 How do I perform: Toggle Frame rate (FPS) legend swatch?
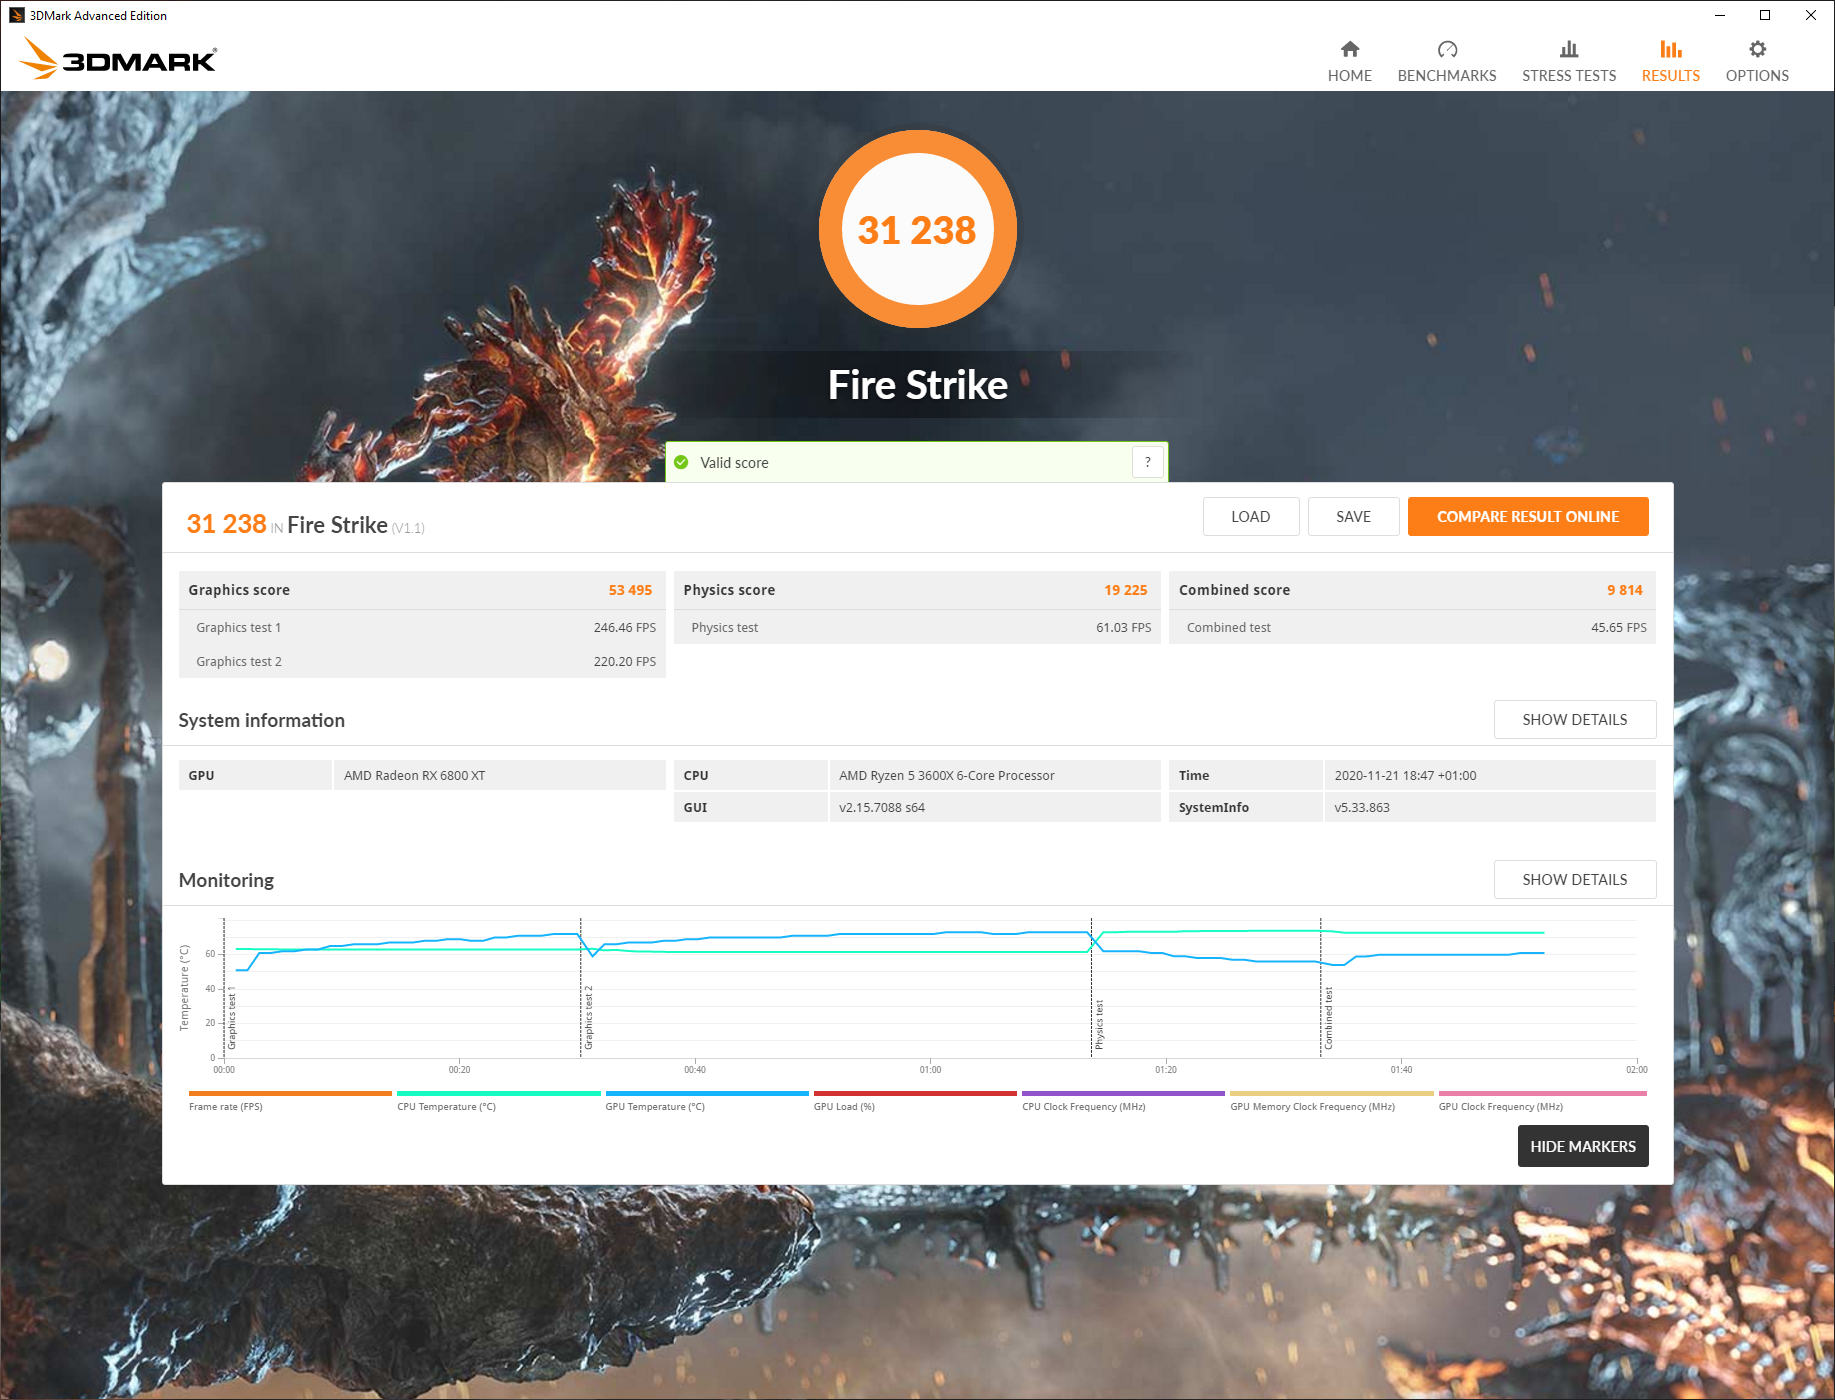pyautogui.click(x=290, y=1094)
